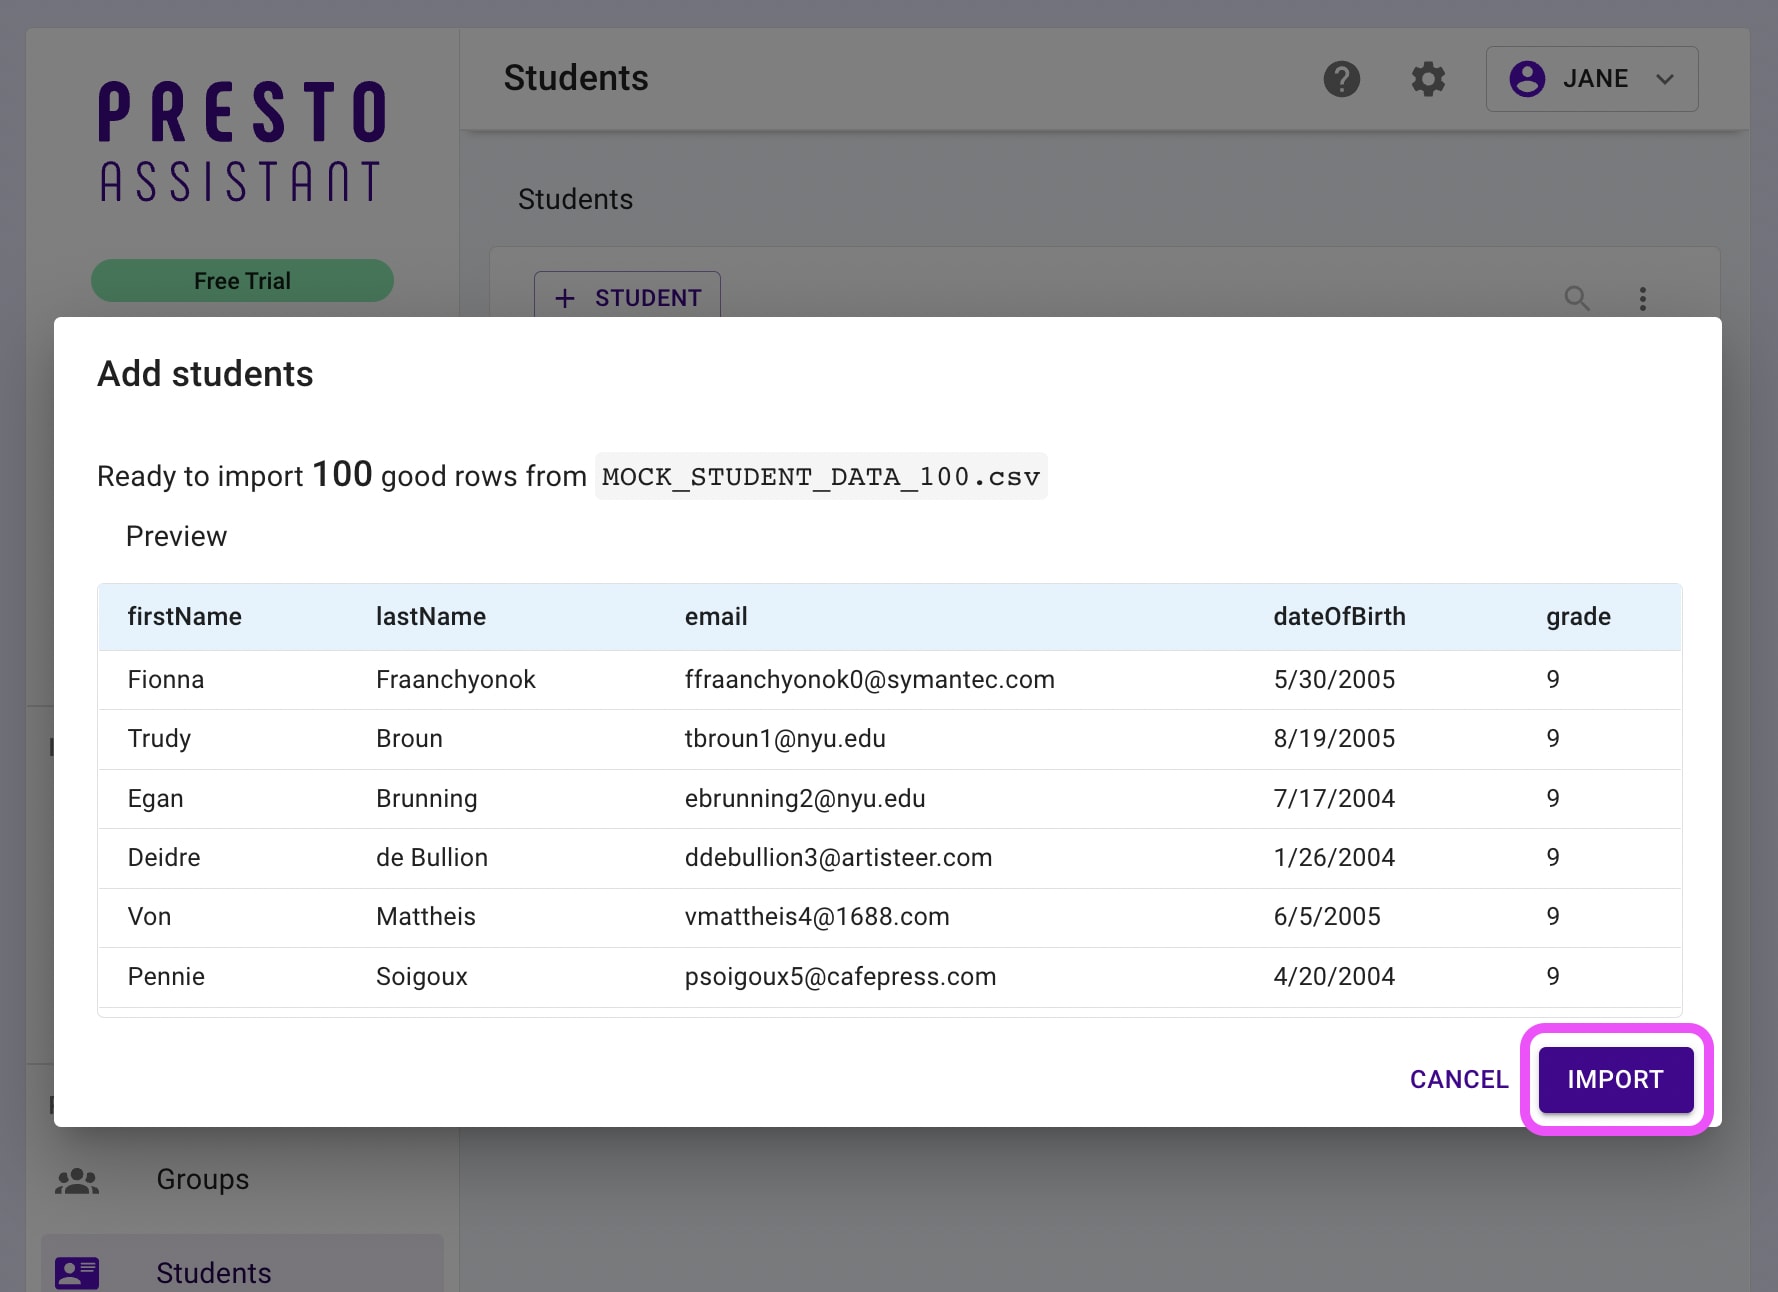Click ffraanchyonok0@symantec.com email cell
This screenshot has width=1778, height=1292.
tap(870, 680)
